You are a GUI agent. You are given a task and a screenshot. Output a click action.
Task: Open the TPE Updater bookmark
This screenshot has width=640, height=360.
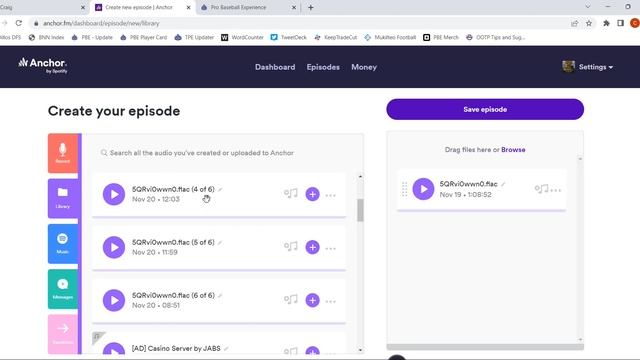[194, 37]
